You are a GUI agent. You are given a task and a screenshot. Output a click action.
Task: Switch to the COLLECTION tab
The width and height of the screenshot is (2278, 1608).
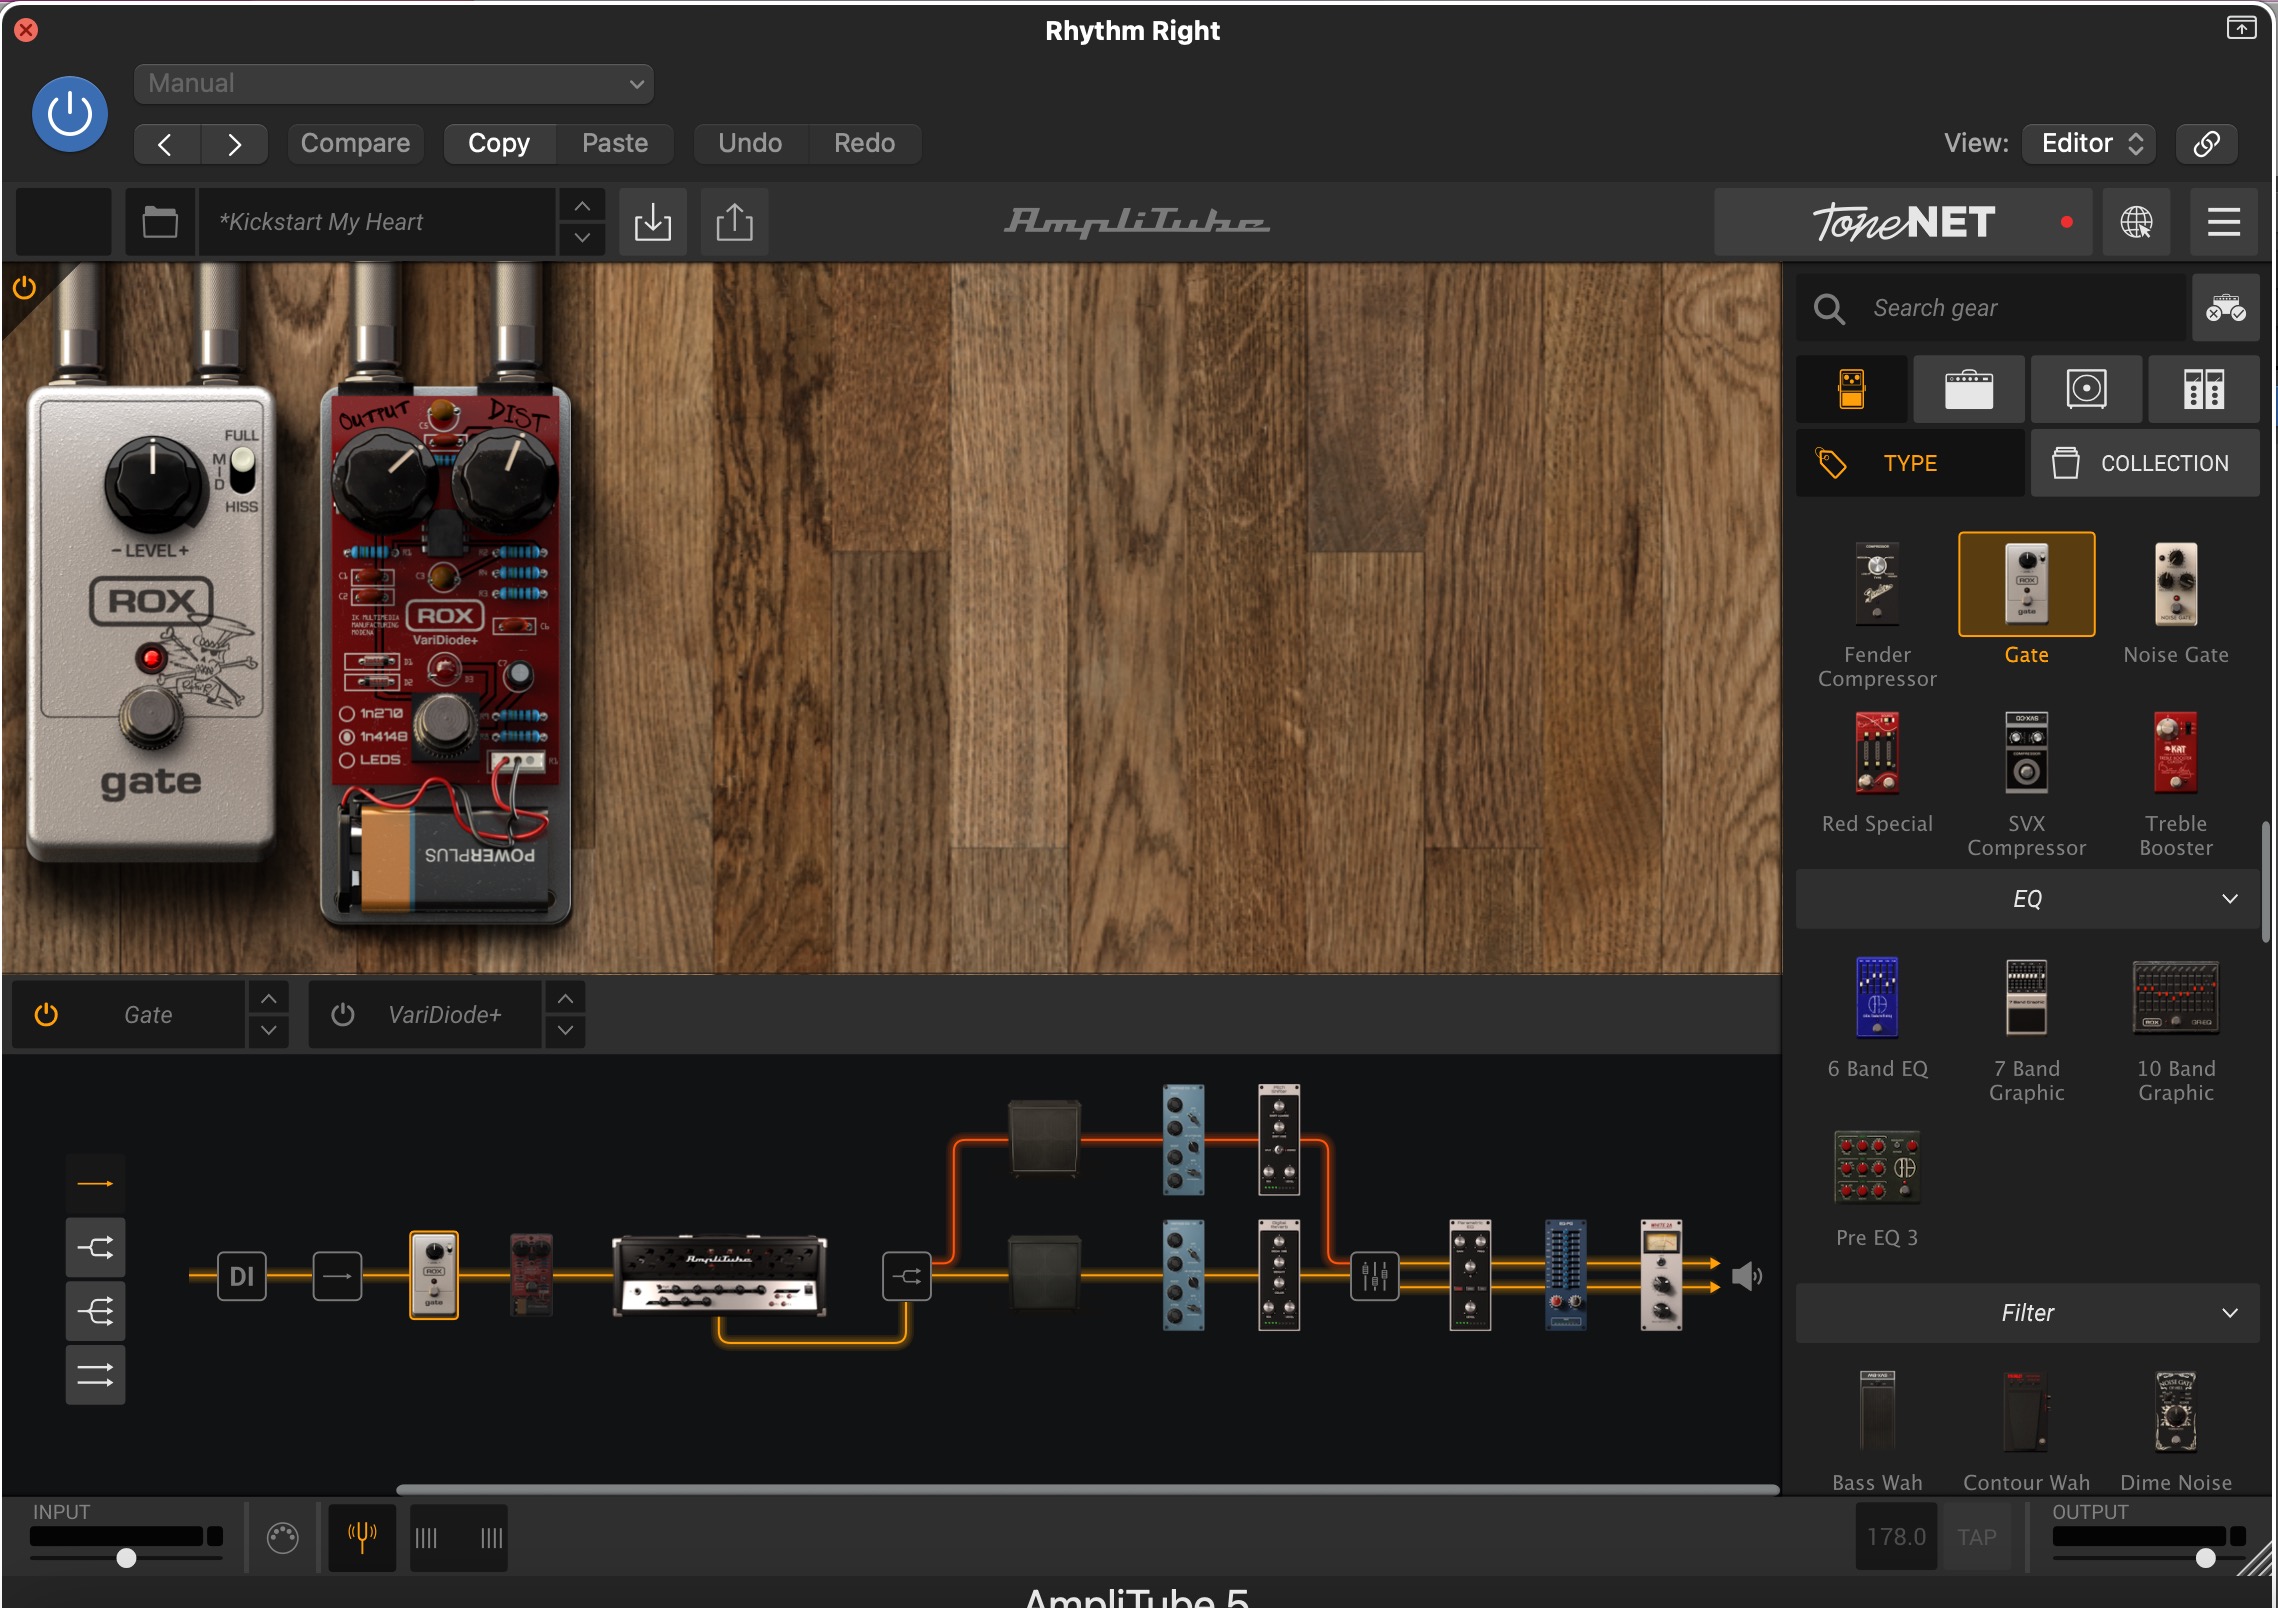2144,463
